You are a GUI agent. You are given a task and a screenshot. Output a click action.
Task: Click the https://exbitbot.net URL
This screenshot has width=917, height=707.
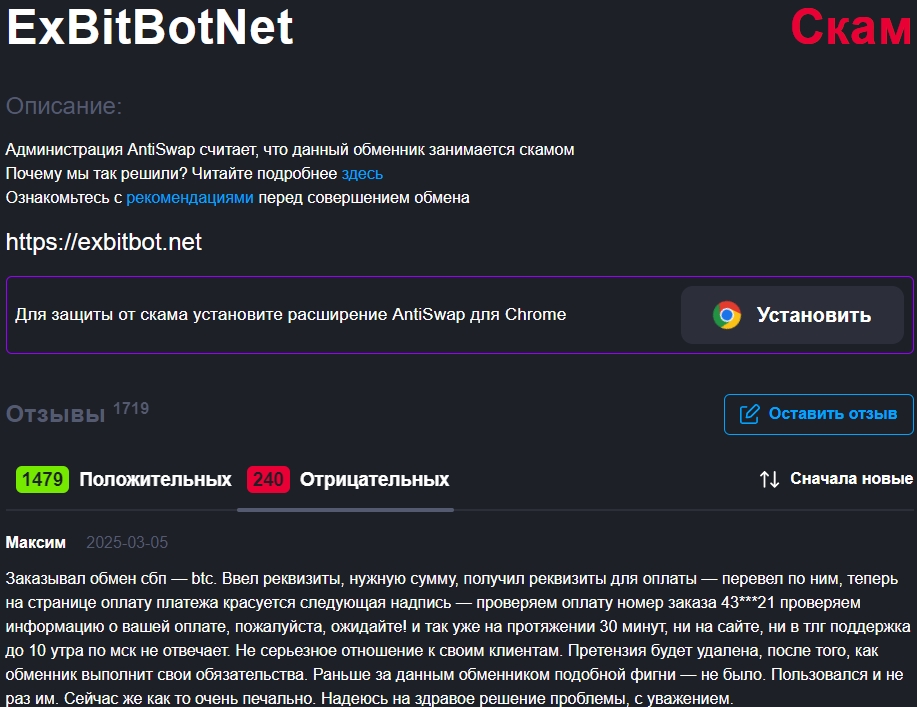point(104,242)
